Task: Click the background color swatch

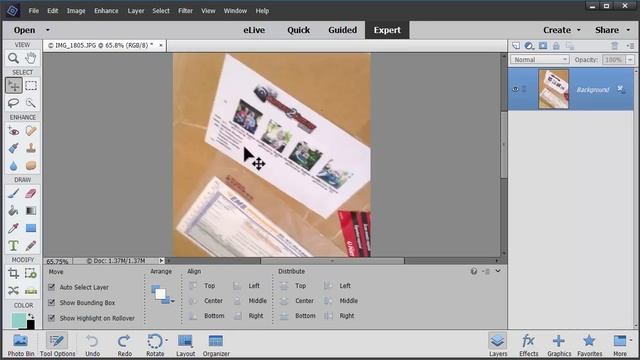Action: (x=31, y=325)
